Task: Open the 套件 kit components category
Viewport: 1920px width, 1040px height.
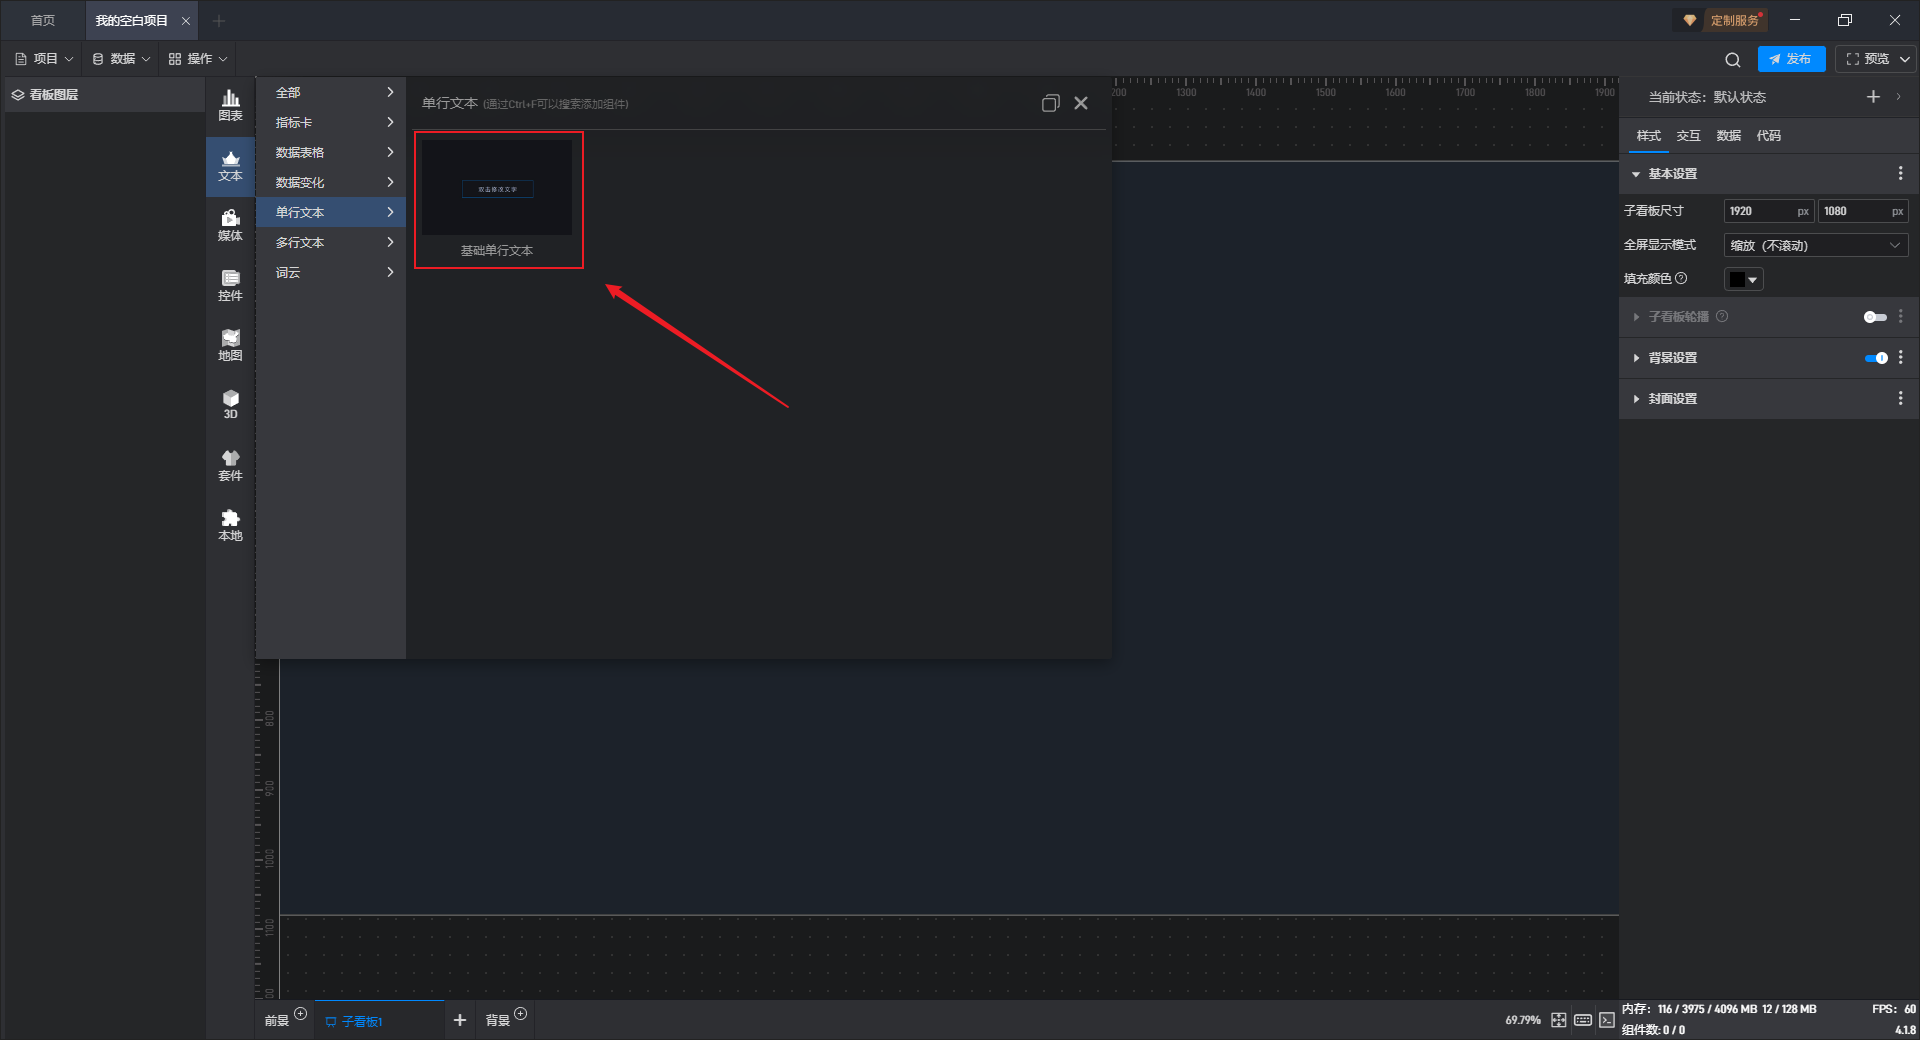Action: point(230,464)
